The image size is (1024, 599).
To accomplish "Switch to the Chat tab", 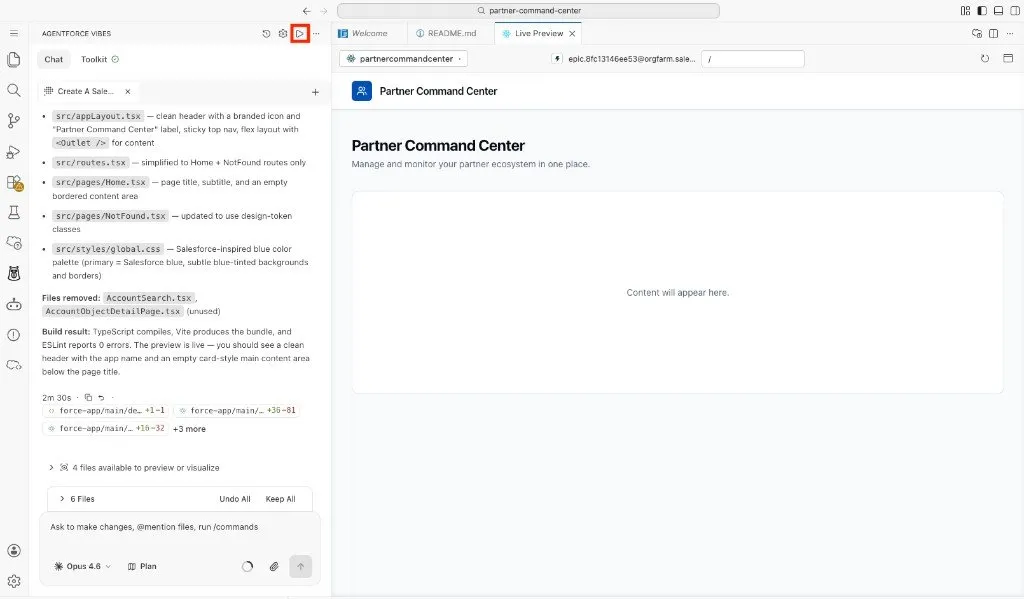I will click(54, 59).
